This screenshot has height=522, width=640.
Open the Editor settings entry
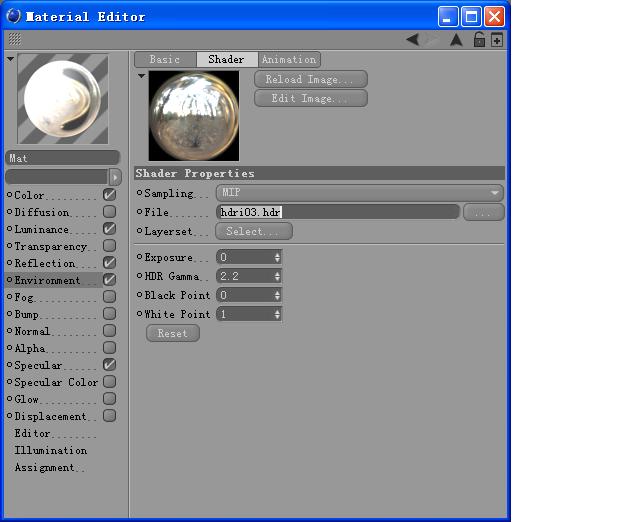(32, 433)
